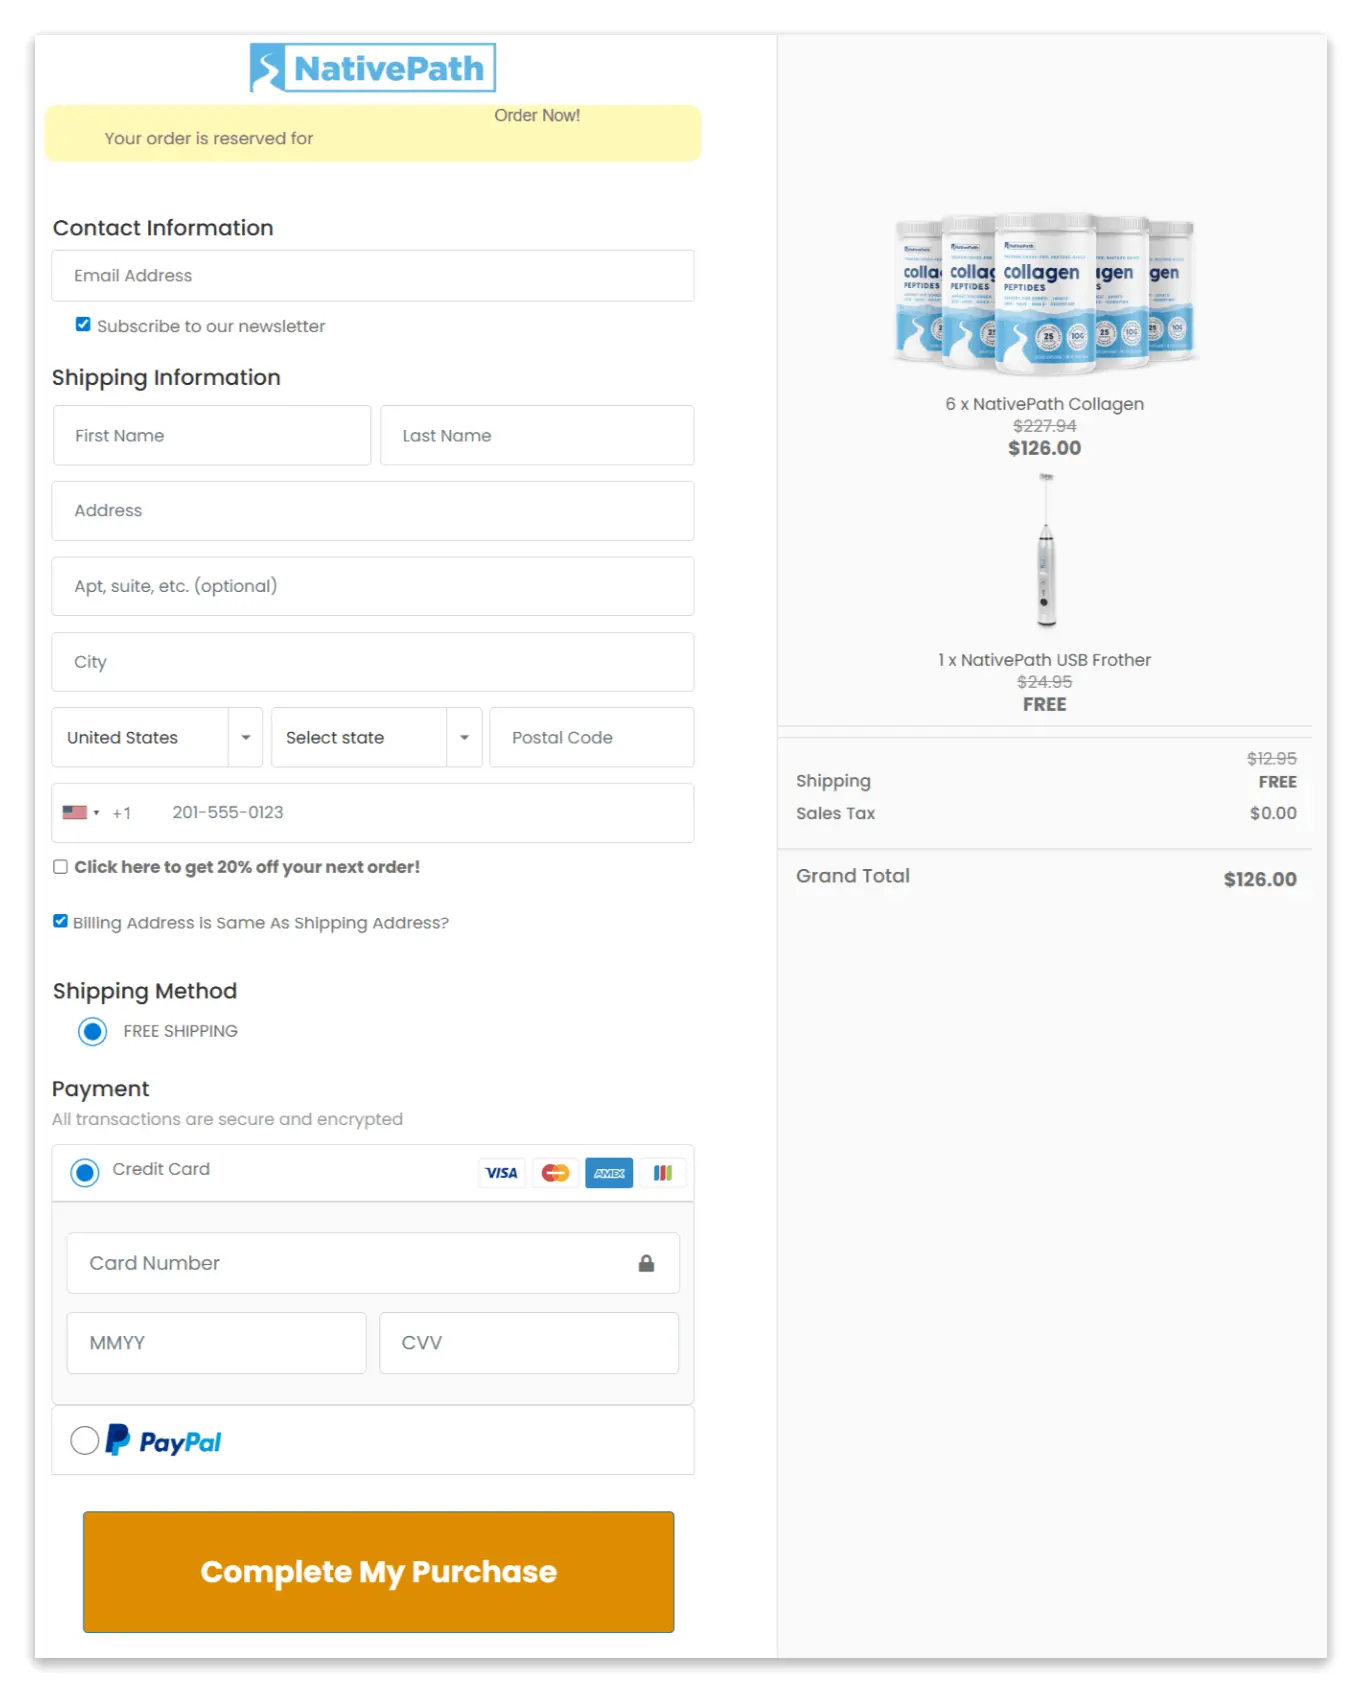Click the American Express icon

tap(609, 1173)
